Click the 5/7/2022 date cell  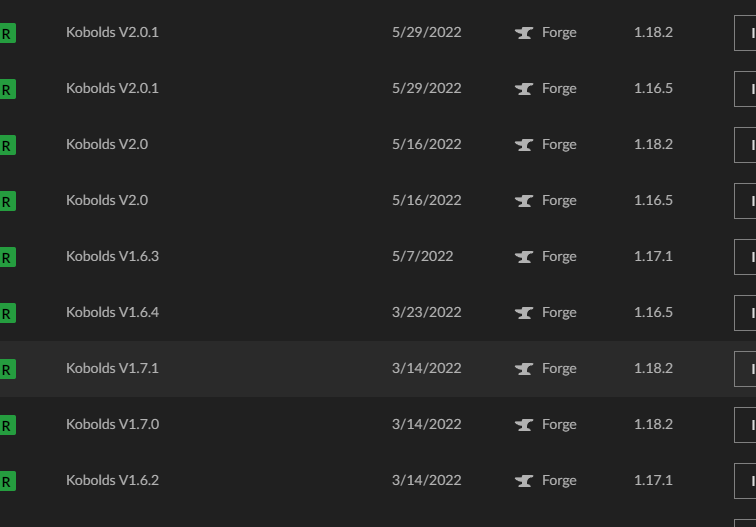[422, 257]
